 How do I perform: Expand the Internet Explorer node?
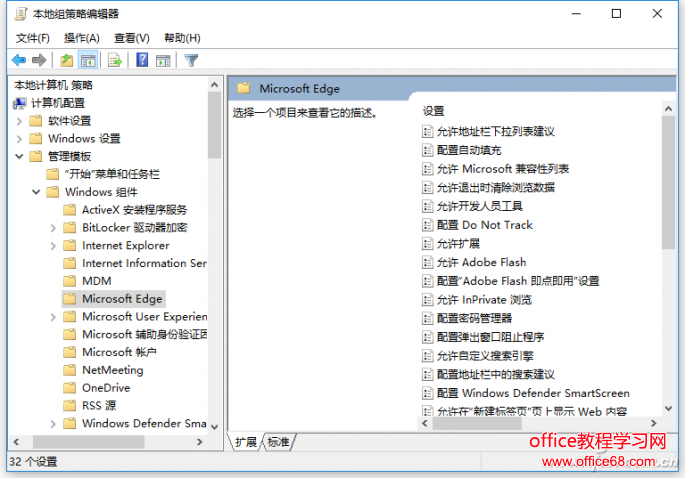click(53, 246)
